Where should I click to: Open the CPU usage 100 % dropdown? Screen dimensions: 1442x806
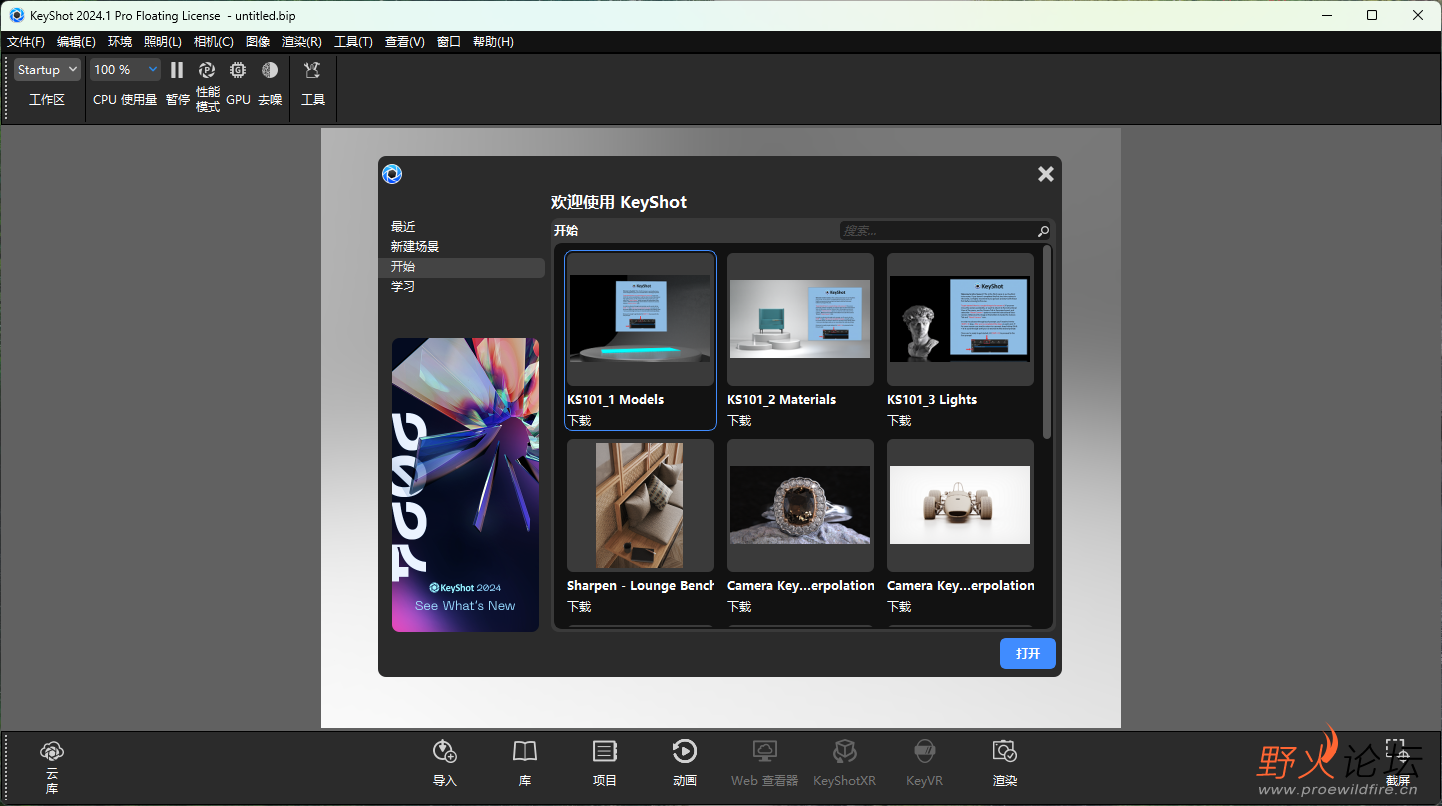pos(125,70)
